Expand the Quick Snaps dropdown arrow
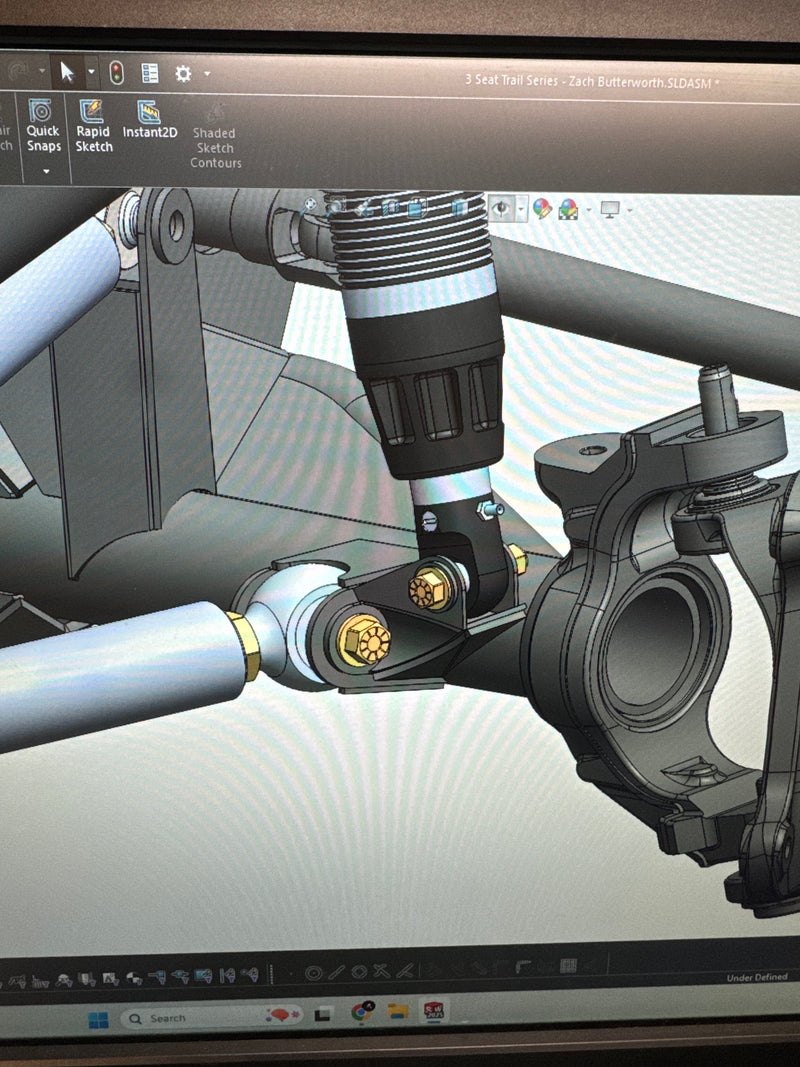This screenshot has height=1067, width=800. tap(46, 171)
